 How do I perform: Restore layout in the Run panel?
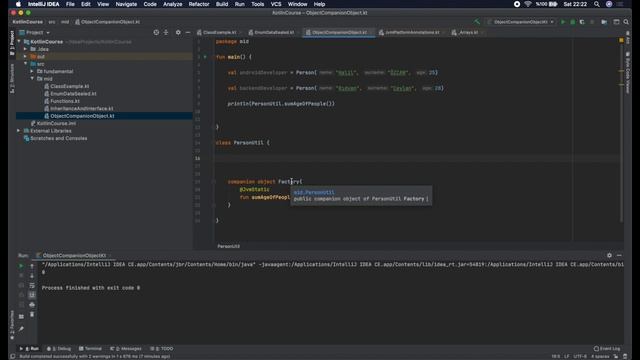(x=21, y=316)
